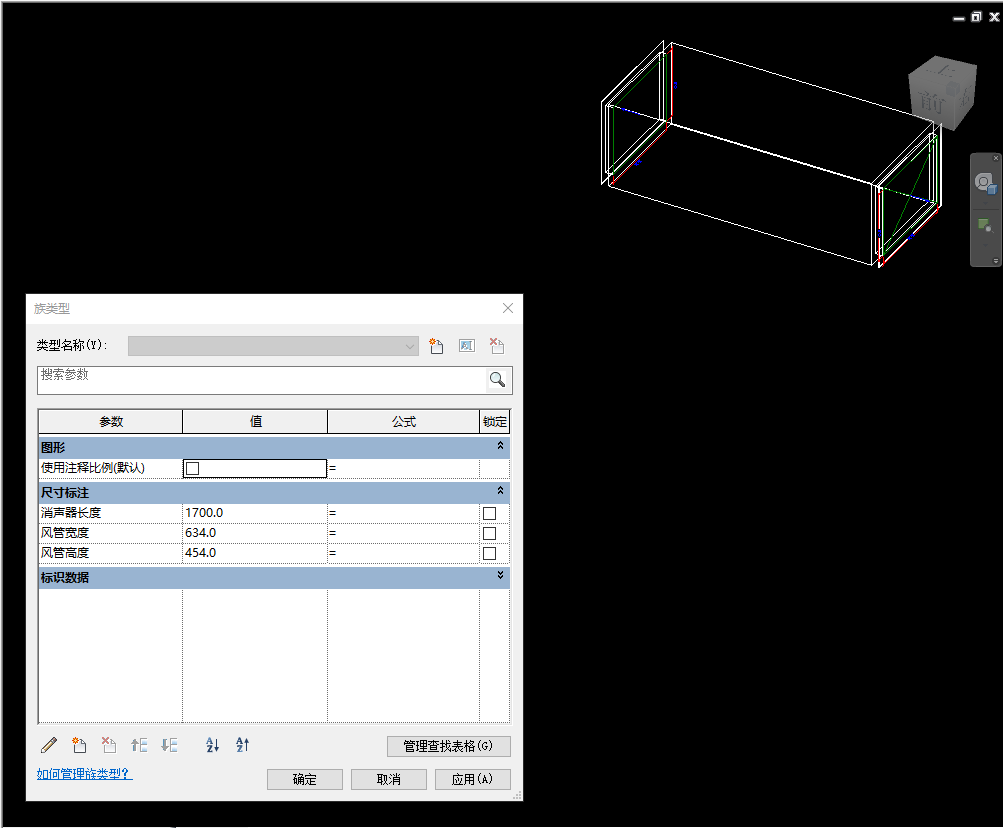Open the 类型名称 dropdown
The image size is (1003, 828).
[x=410, y=346]
